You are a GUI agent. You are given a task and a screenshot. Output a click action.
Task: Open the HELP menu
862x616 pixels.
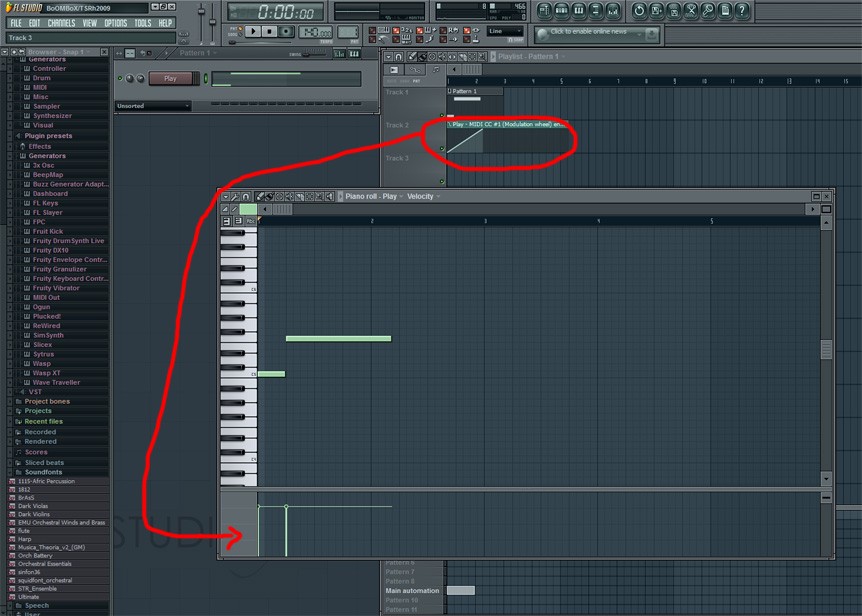tap(165, 23)
